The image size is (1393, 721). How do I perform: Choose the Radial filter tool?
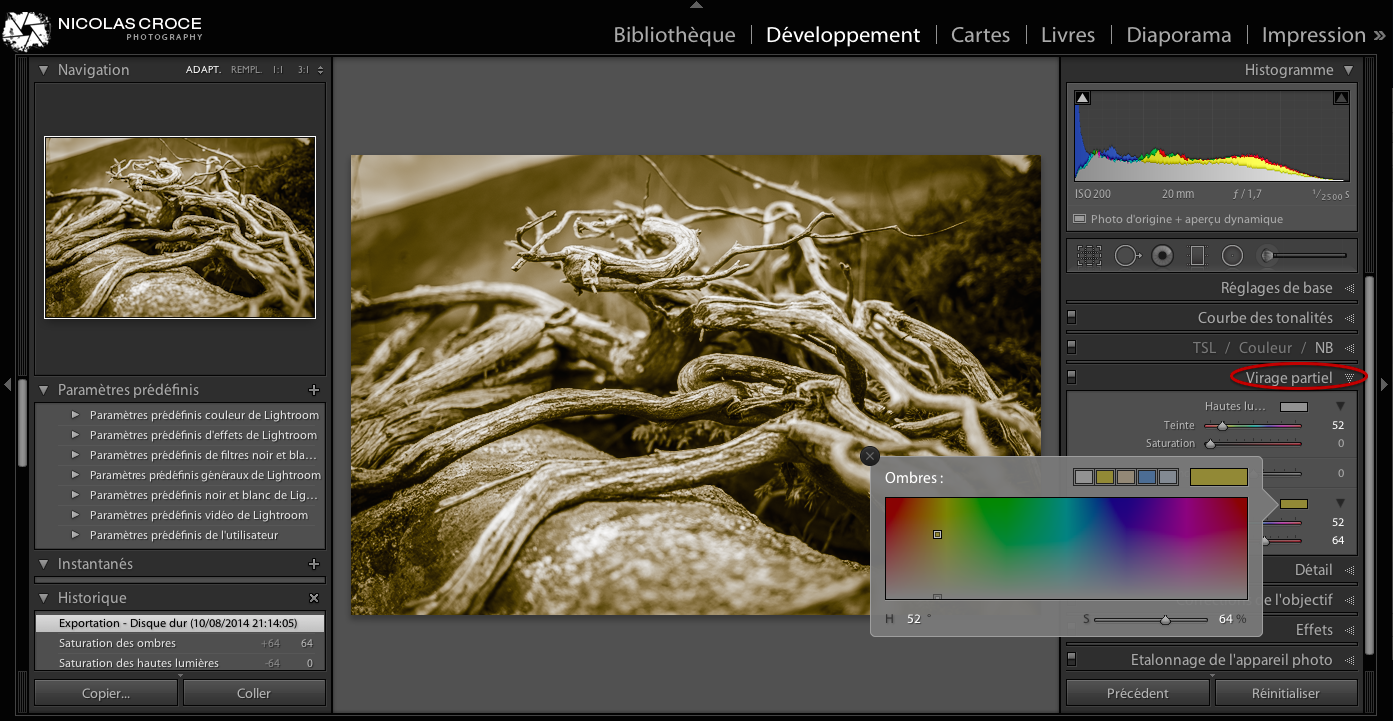(1232, 256)
